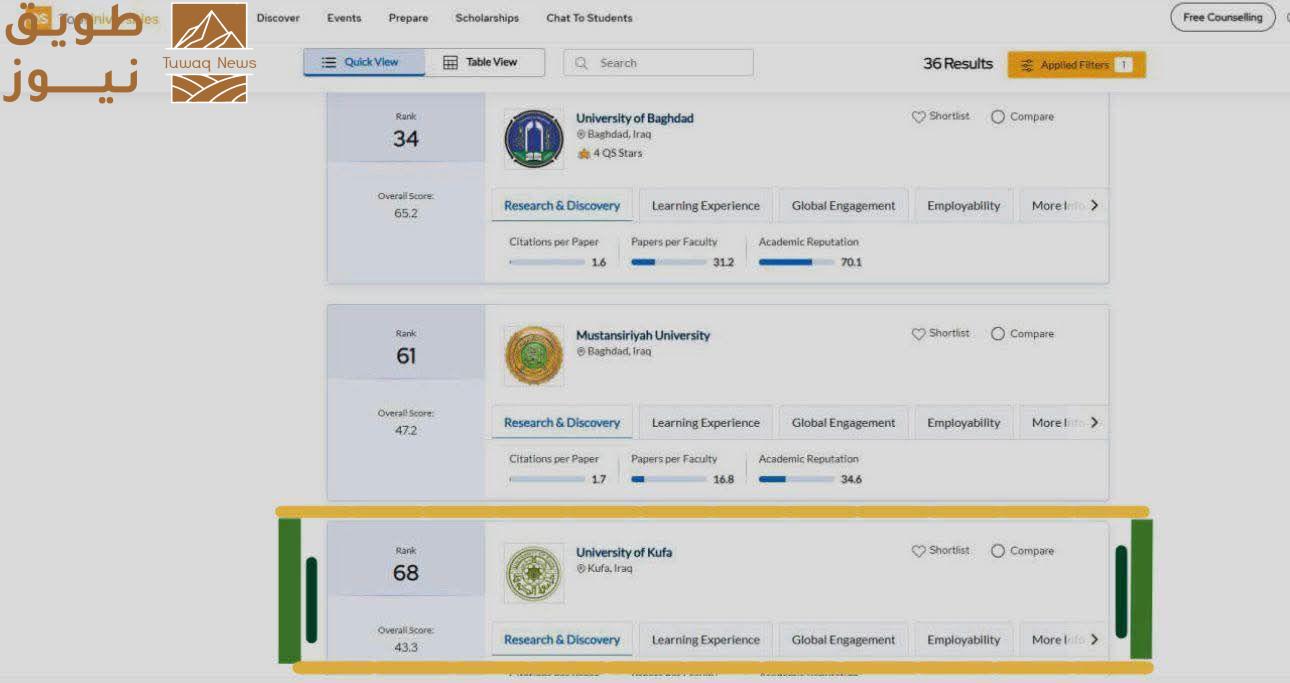
Task: Click heart Shortlist icon for University of Baghdad
Action: click(918, 117)
